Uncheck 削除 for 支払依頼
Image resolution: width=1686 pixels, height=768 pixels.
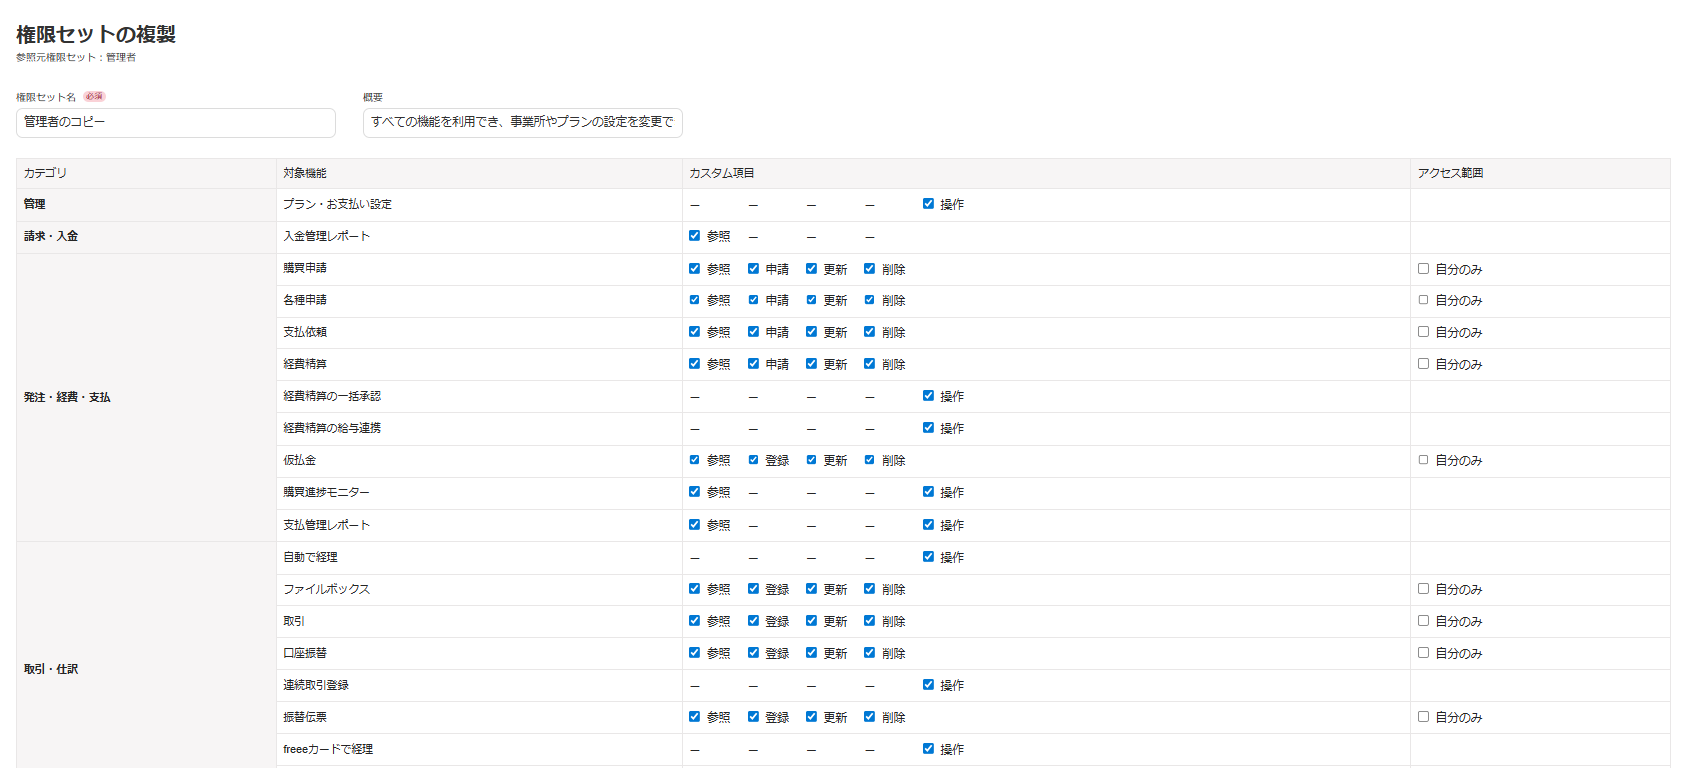(869, 332)
